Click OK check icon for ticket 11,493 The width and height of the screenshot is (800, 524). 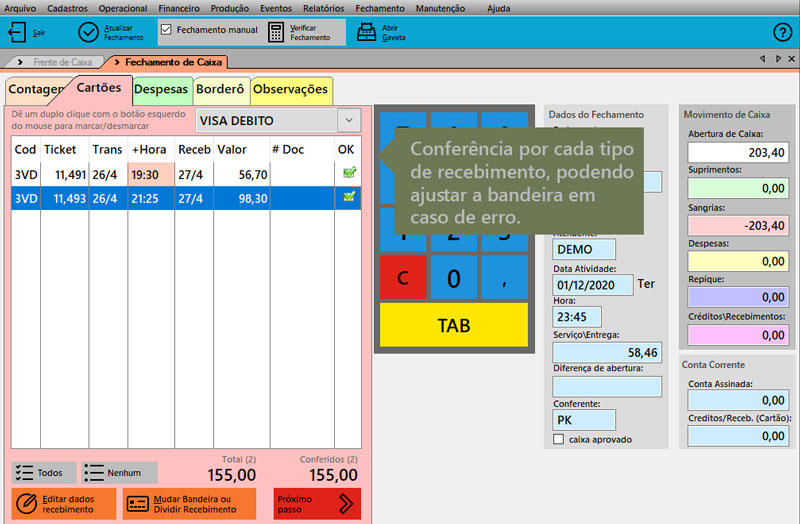349,196
